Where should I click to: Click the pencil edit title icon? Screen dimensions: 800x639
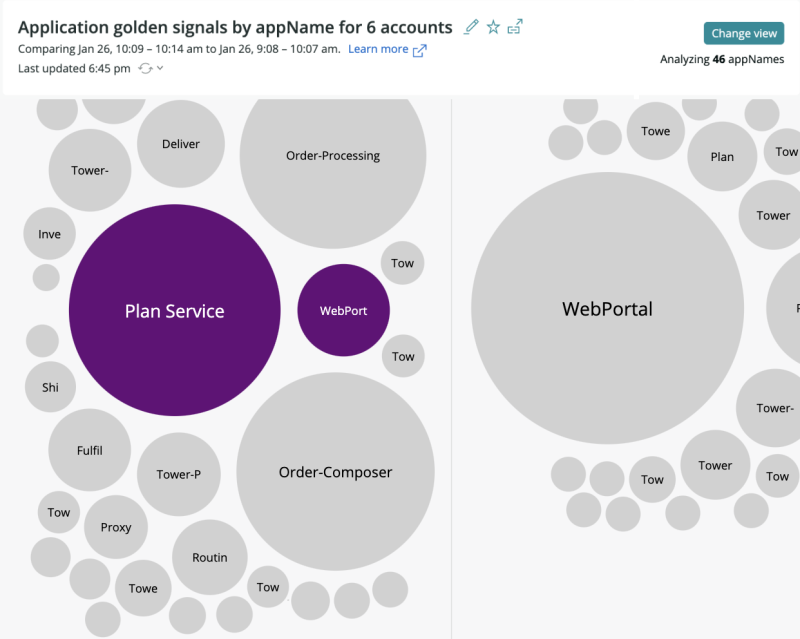pyautogui.click(x=472, y=27)
